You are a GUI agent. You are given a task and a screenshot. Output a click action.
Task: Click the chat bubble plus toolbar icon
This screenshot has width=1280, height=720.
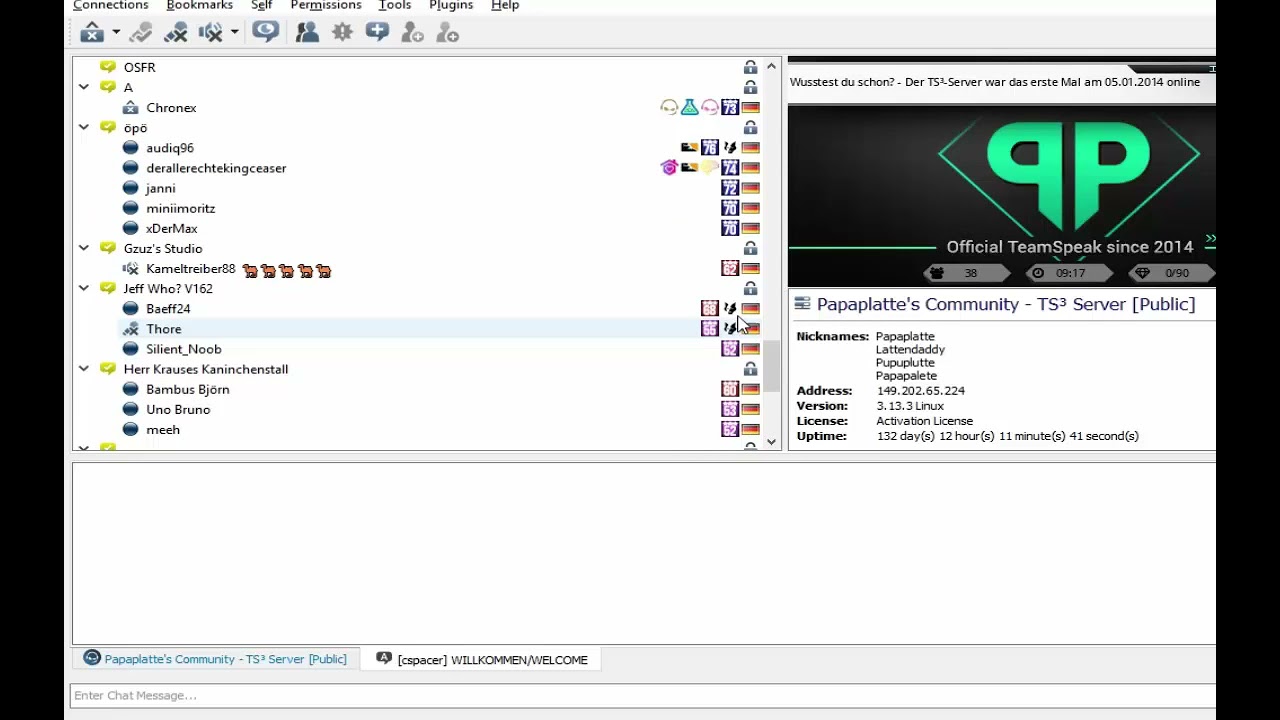[377, 33]
